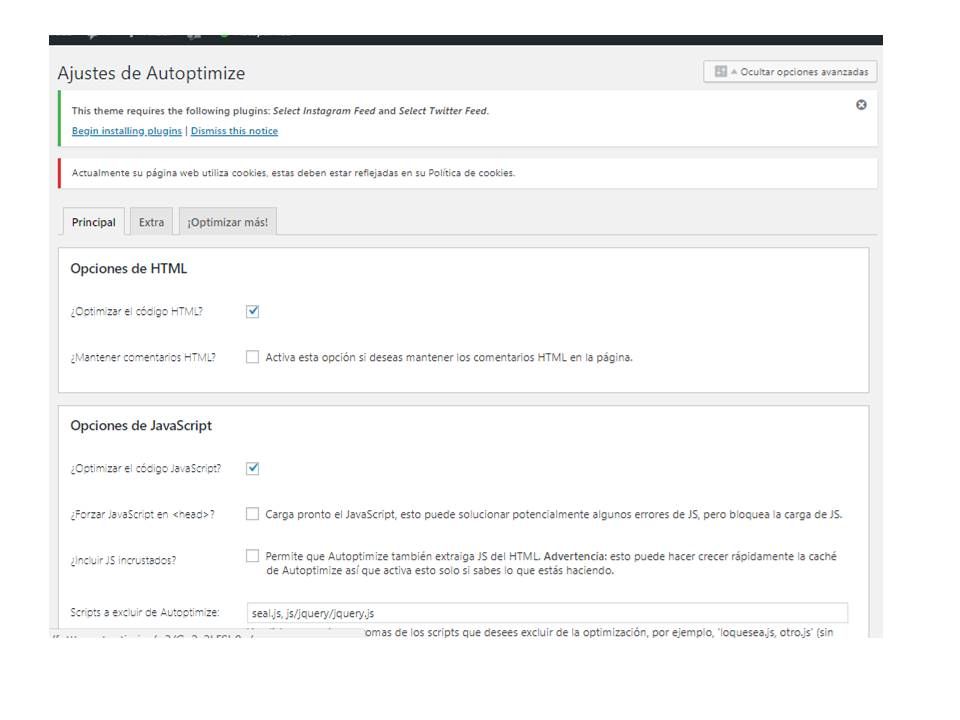Click the Opciones de HTML heading
Image resolution: width=960 pixels, height=720 pixels.
129,268
